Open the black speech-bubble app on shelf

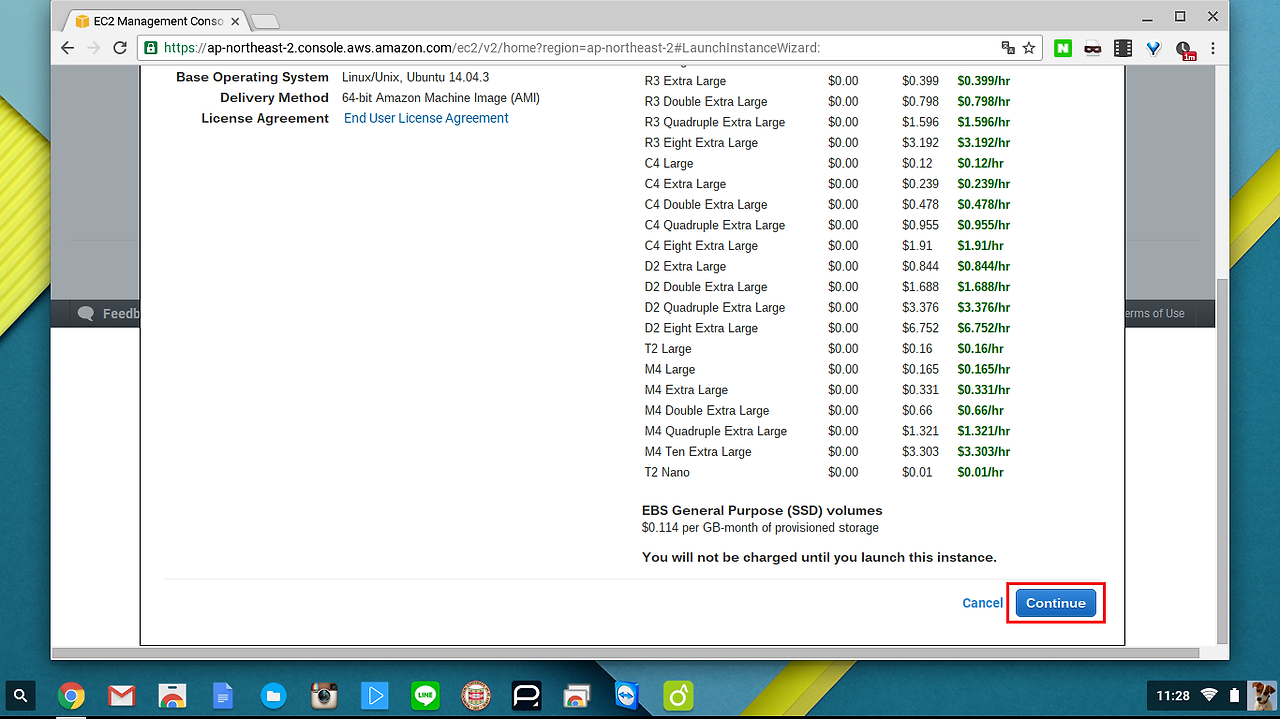point(526,695)
